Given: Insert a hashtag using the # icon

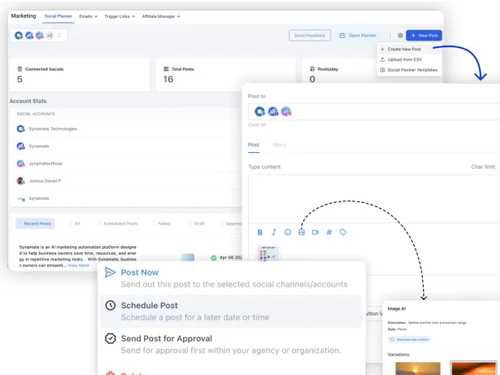Looking at the screenshot, I should coord(329,232).
